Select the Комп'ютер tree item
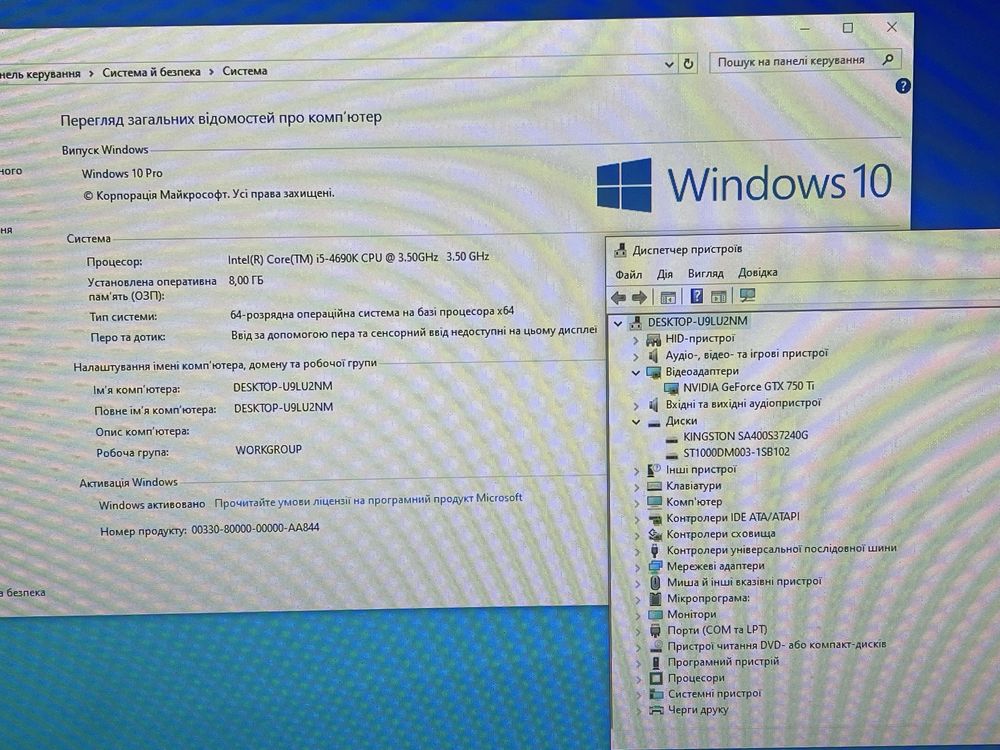Viewport: 1000px width, 750px height. (x=694, y=501)
